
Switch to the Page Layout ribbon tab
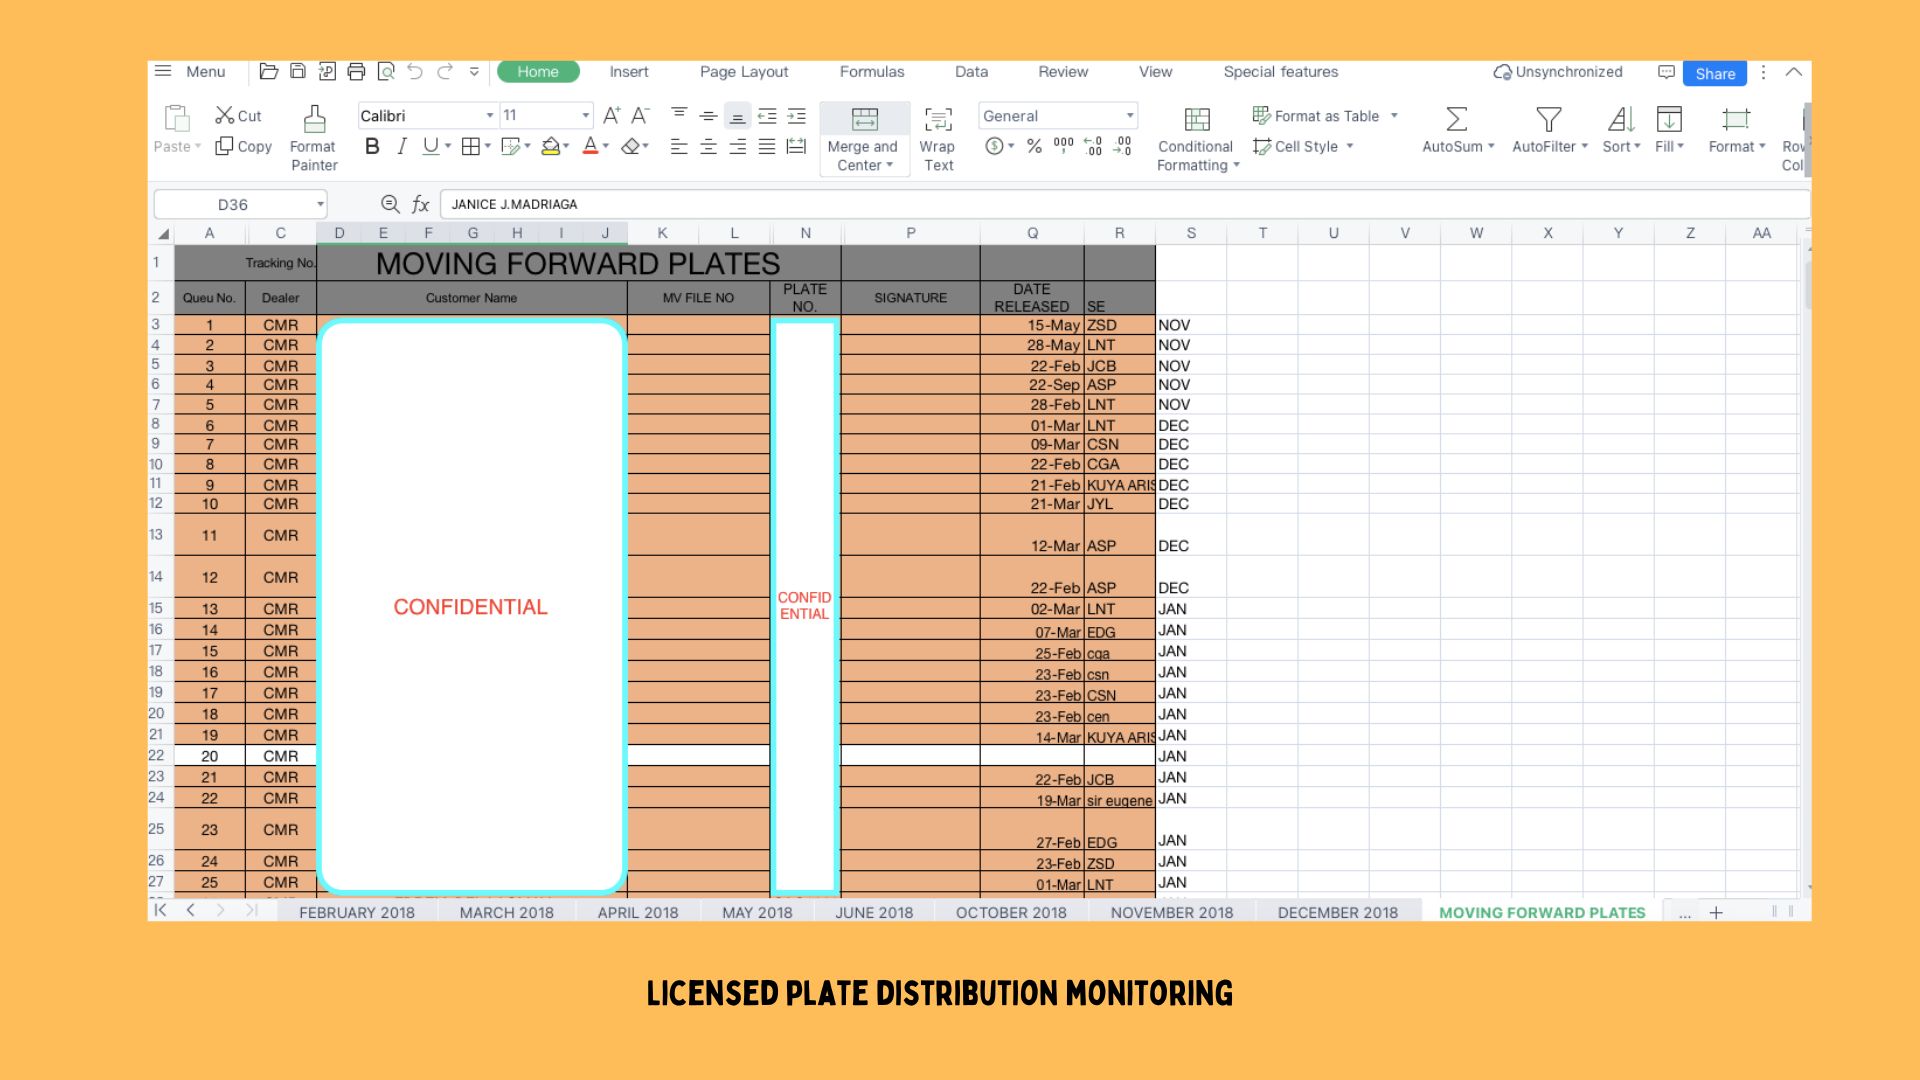(743, 72)
